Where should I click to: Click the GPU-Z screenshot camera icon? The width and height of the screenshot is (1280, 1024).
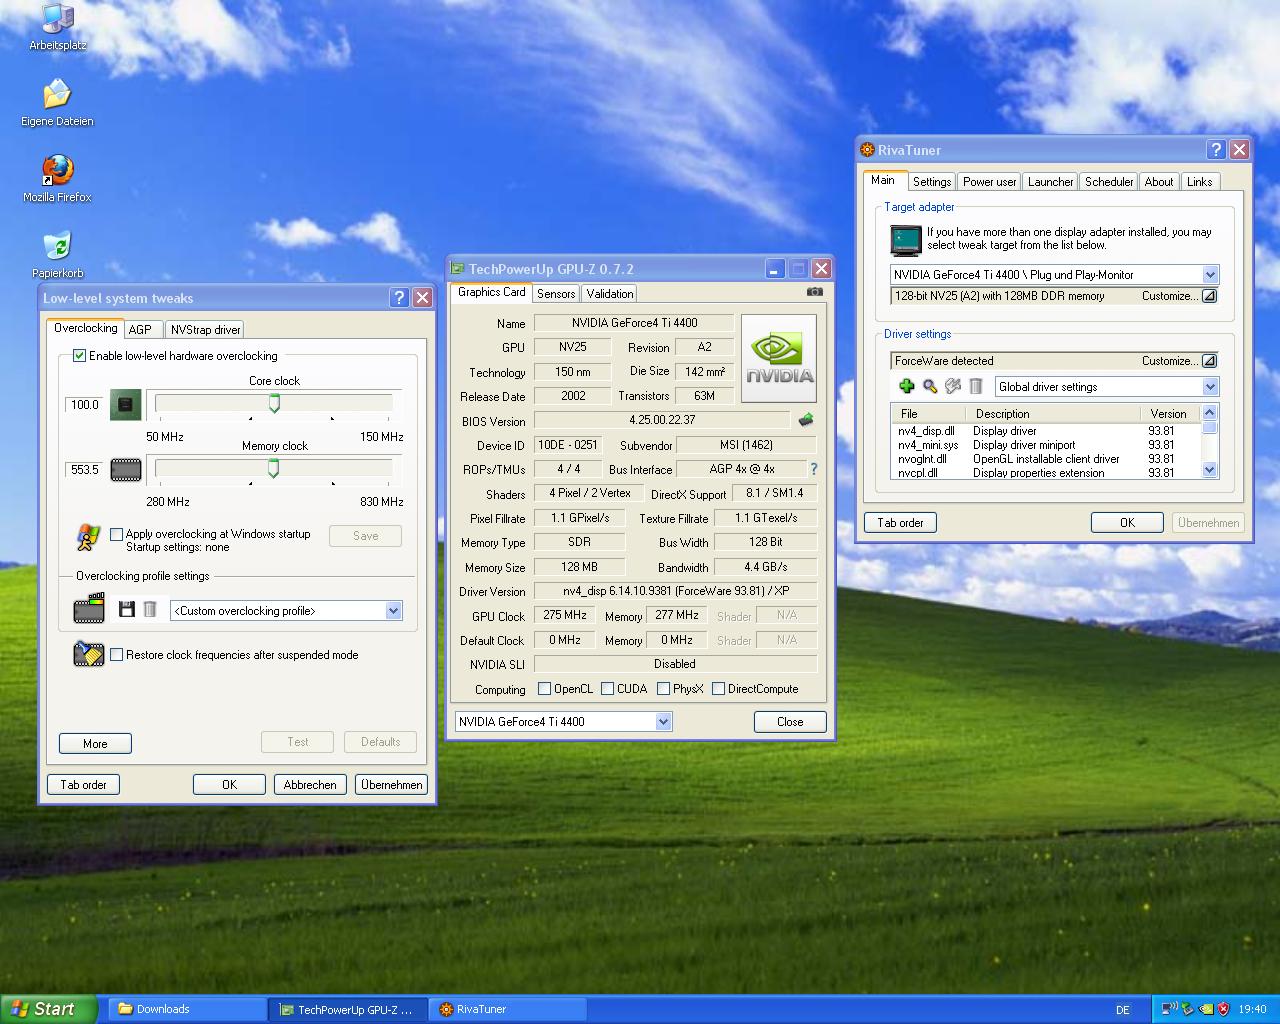pyautogui.click(x=815, y=292)
